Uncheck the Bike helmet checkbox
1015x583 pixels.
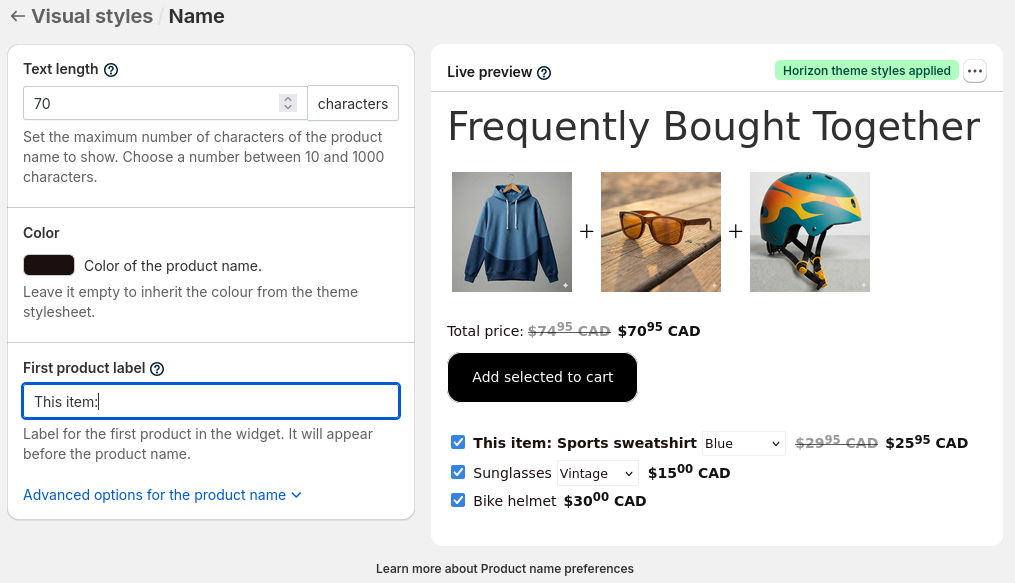(x=458, y=500)
